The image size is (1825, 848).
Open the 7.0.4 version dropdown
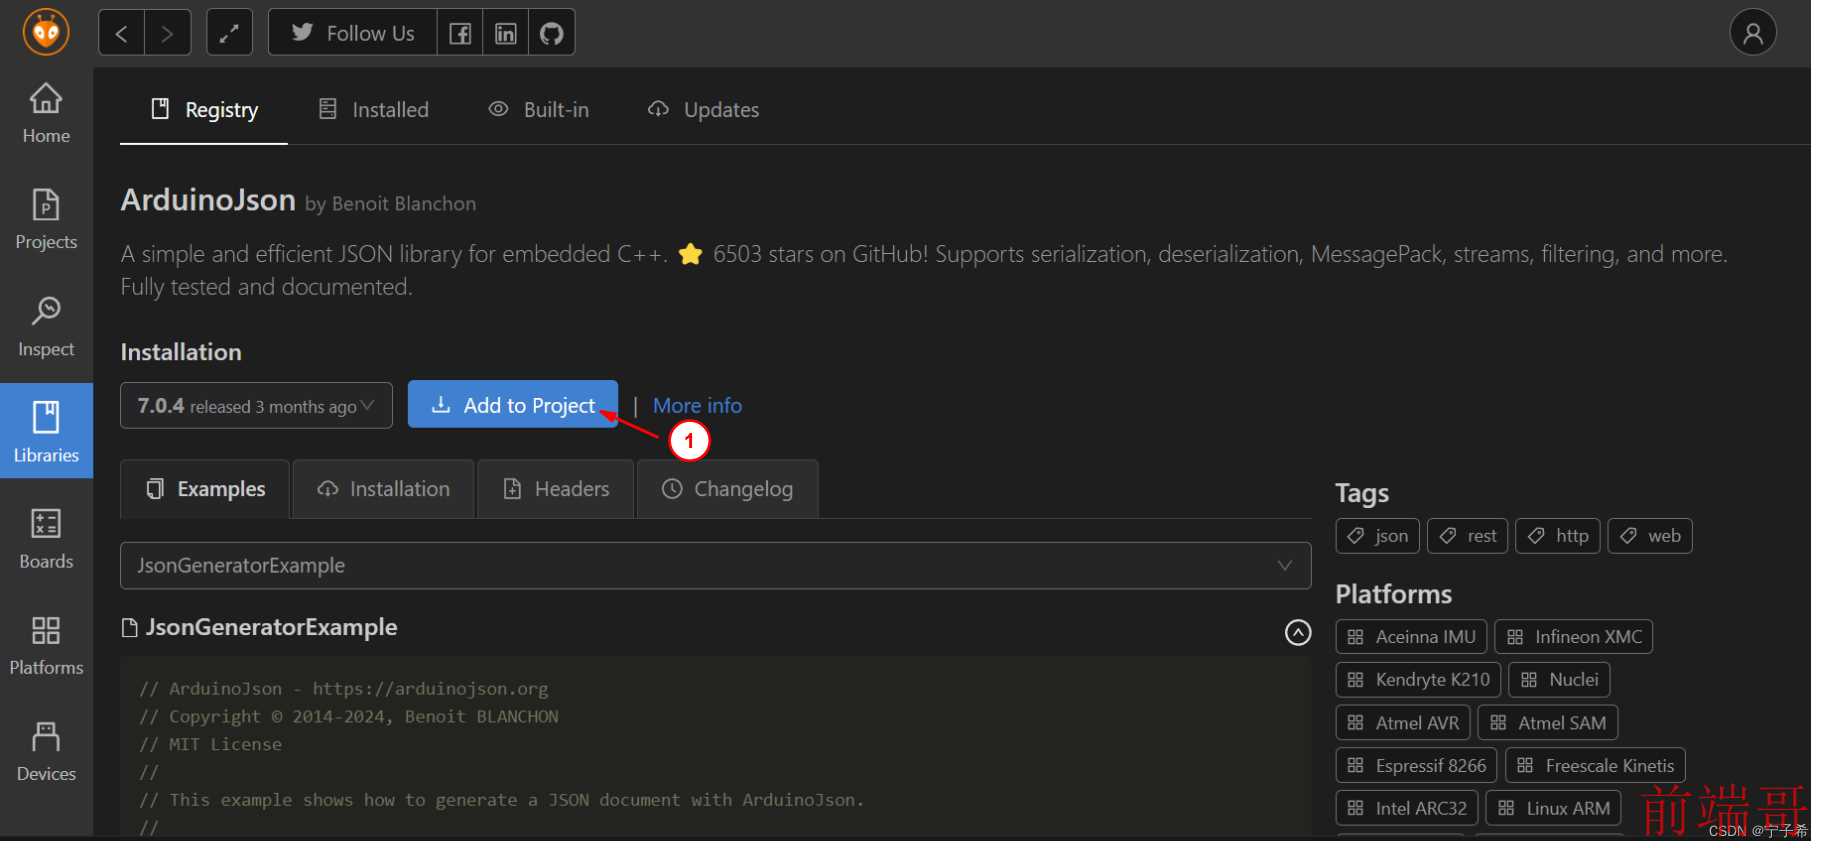(256, 406)
